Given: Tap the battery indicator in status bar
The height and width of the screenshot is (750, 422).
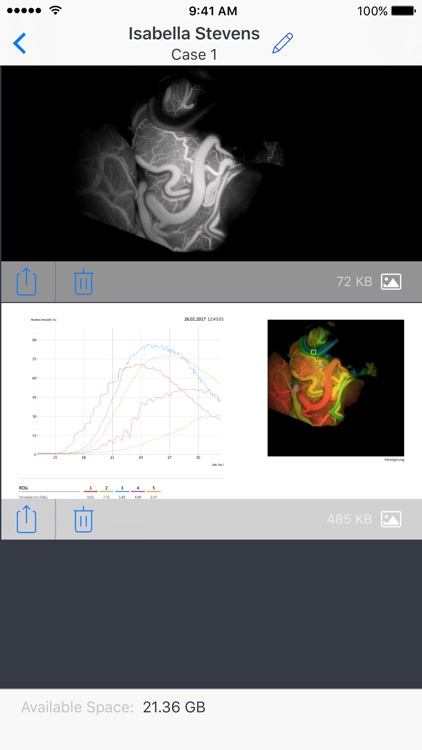Looking at the screenshot, I should coord(403,11).
